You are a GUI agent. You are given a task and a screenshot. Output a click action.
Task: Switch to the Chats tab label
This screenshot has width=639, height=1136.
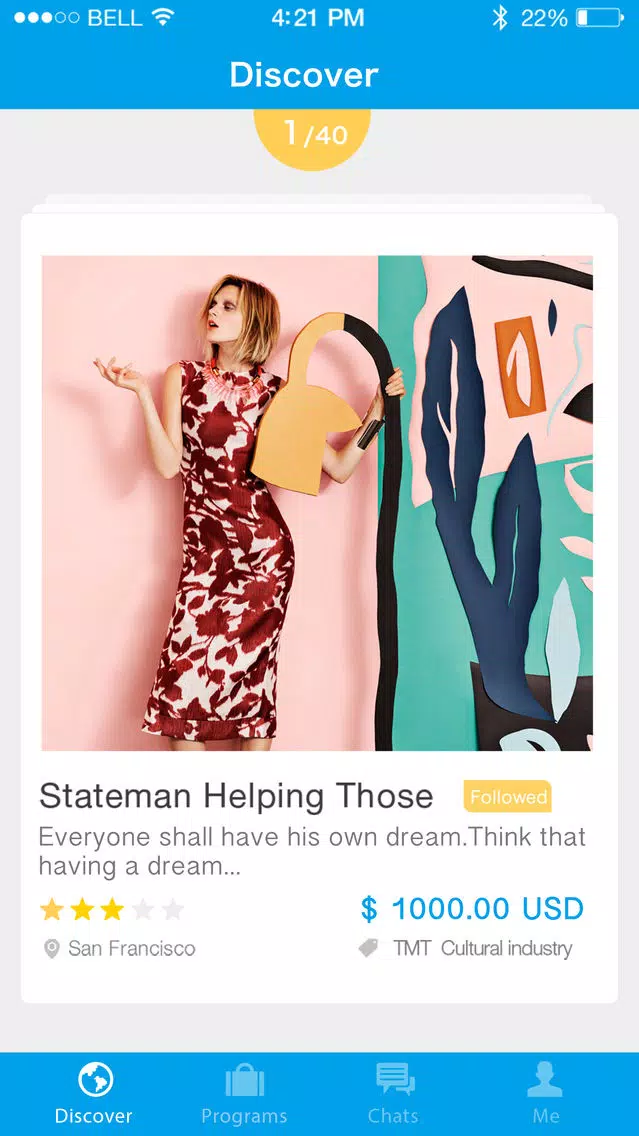393,1116
